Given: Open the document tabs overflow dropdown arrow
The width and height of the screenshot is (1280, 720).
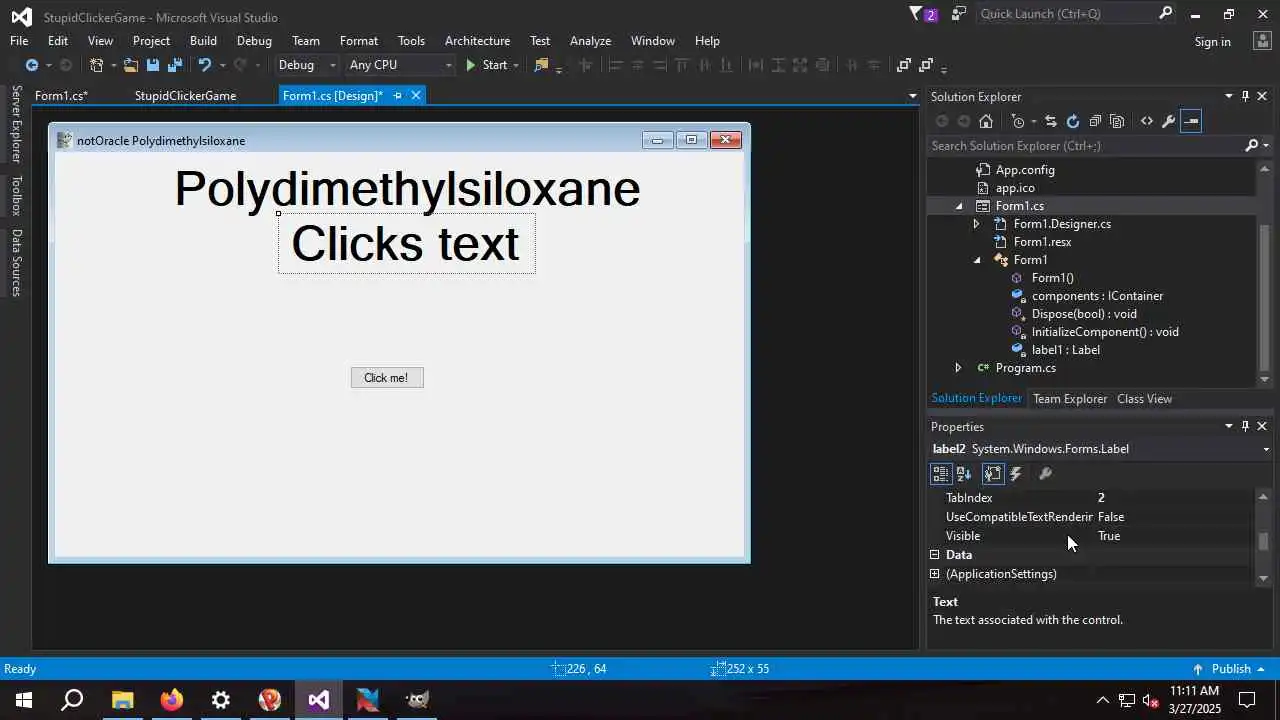Looking at the screenshot, I should click(x=912, y=96).
